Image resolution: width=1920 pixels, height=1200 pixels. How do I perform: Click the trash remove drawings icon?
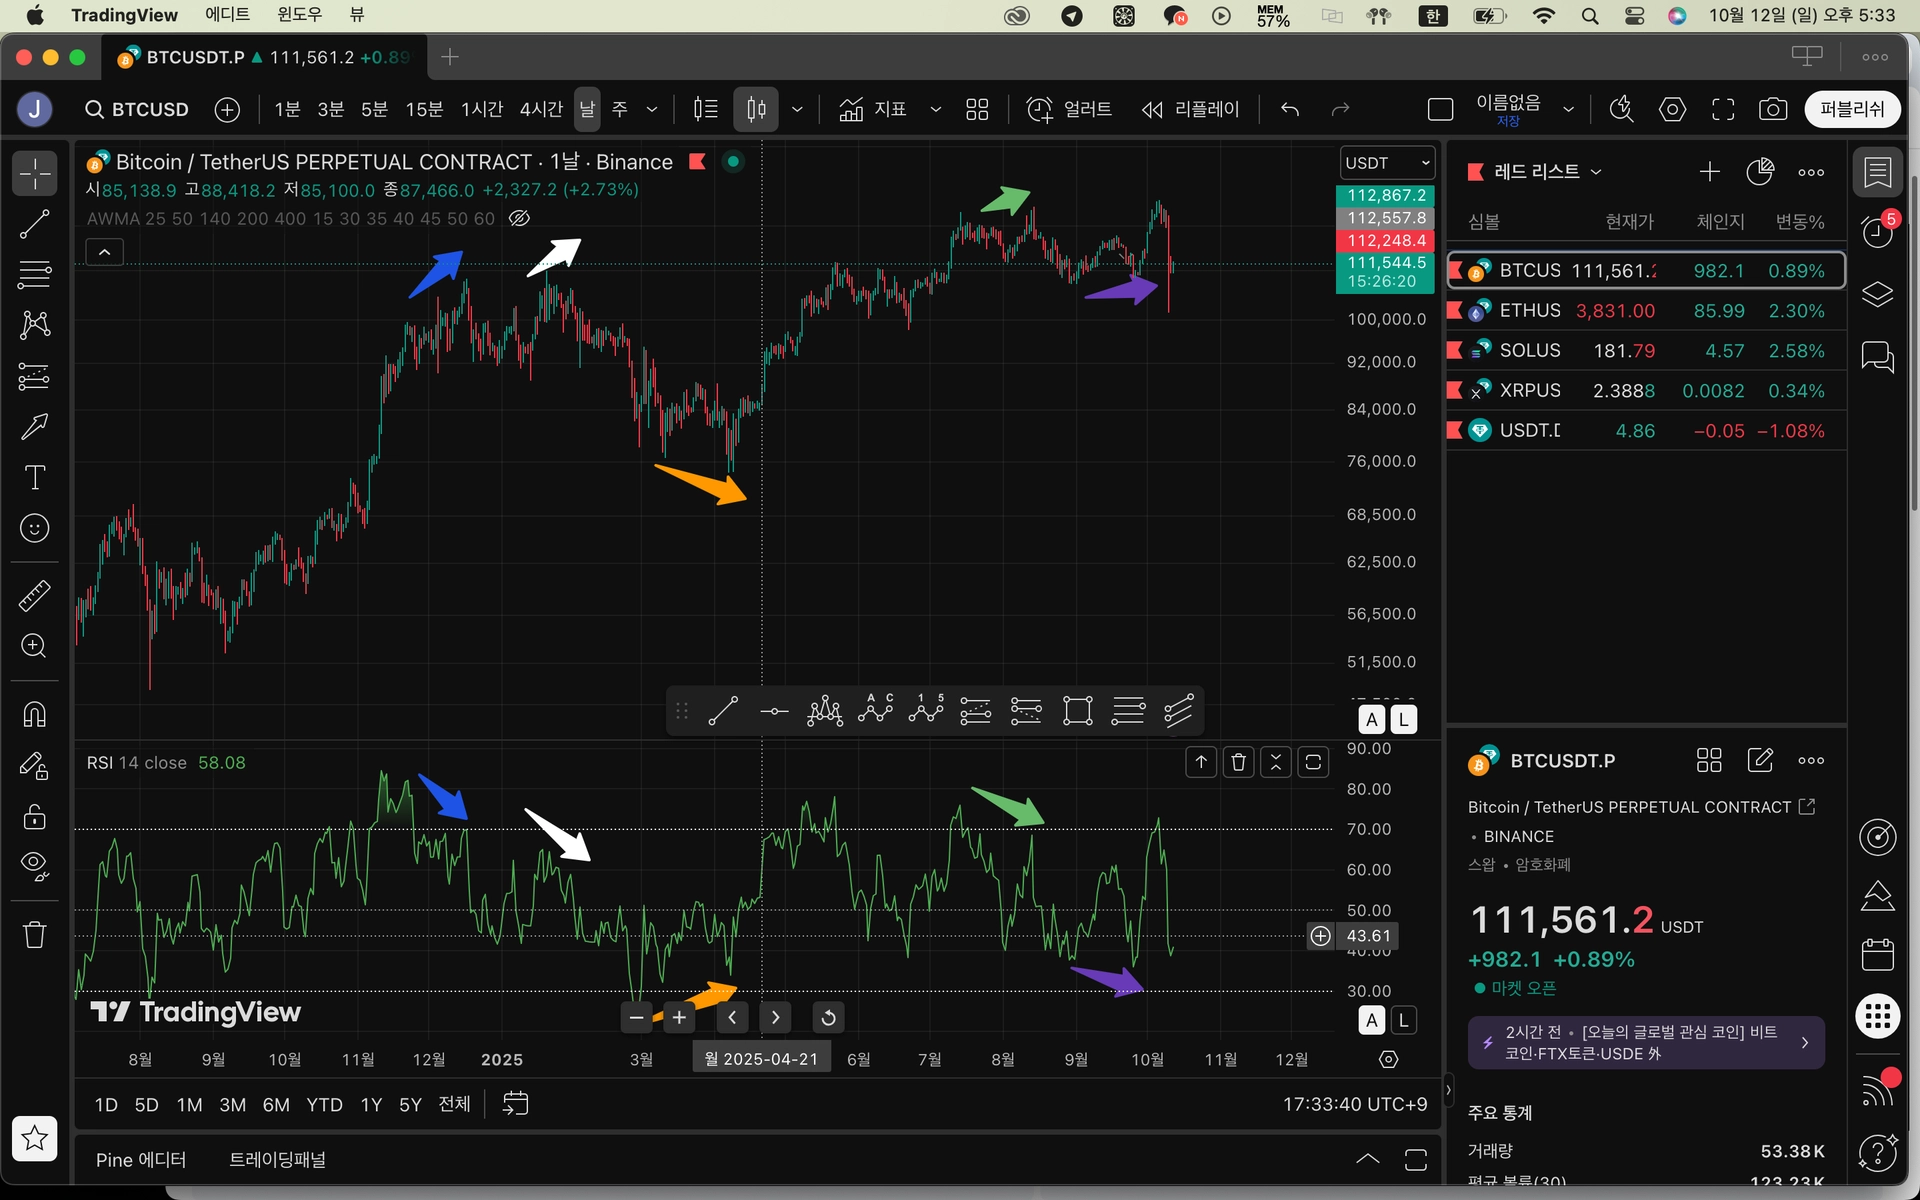[x=35, y=935]
